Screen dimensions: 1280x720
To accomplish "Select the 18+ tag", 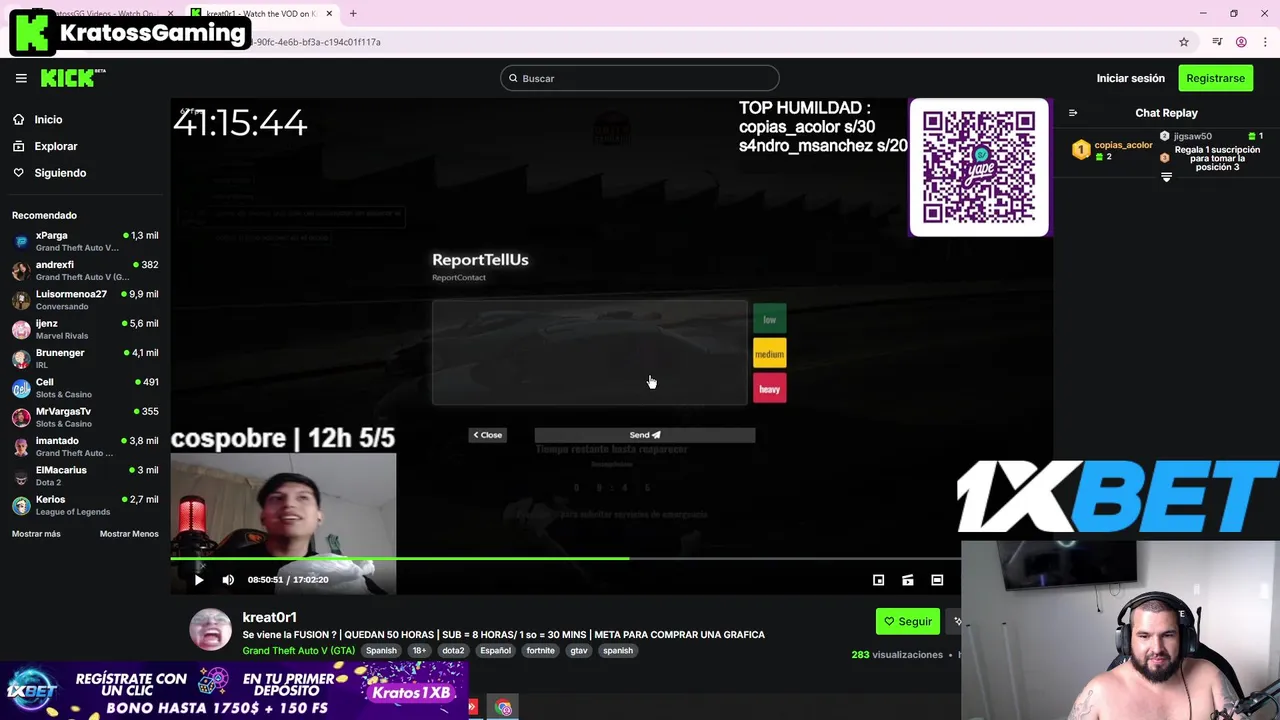I will (x=419, y=650).
